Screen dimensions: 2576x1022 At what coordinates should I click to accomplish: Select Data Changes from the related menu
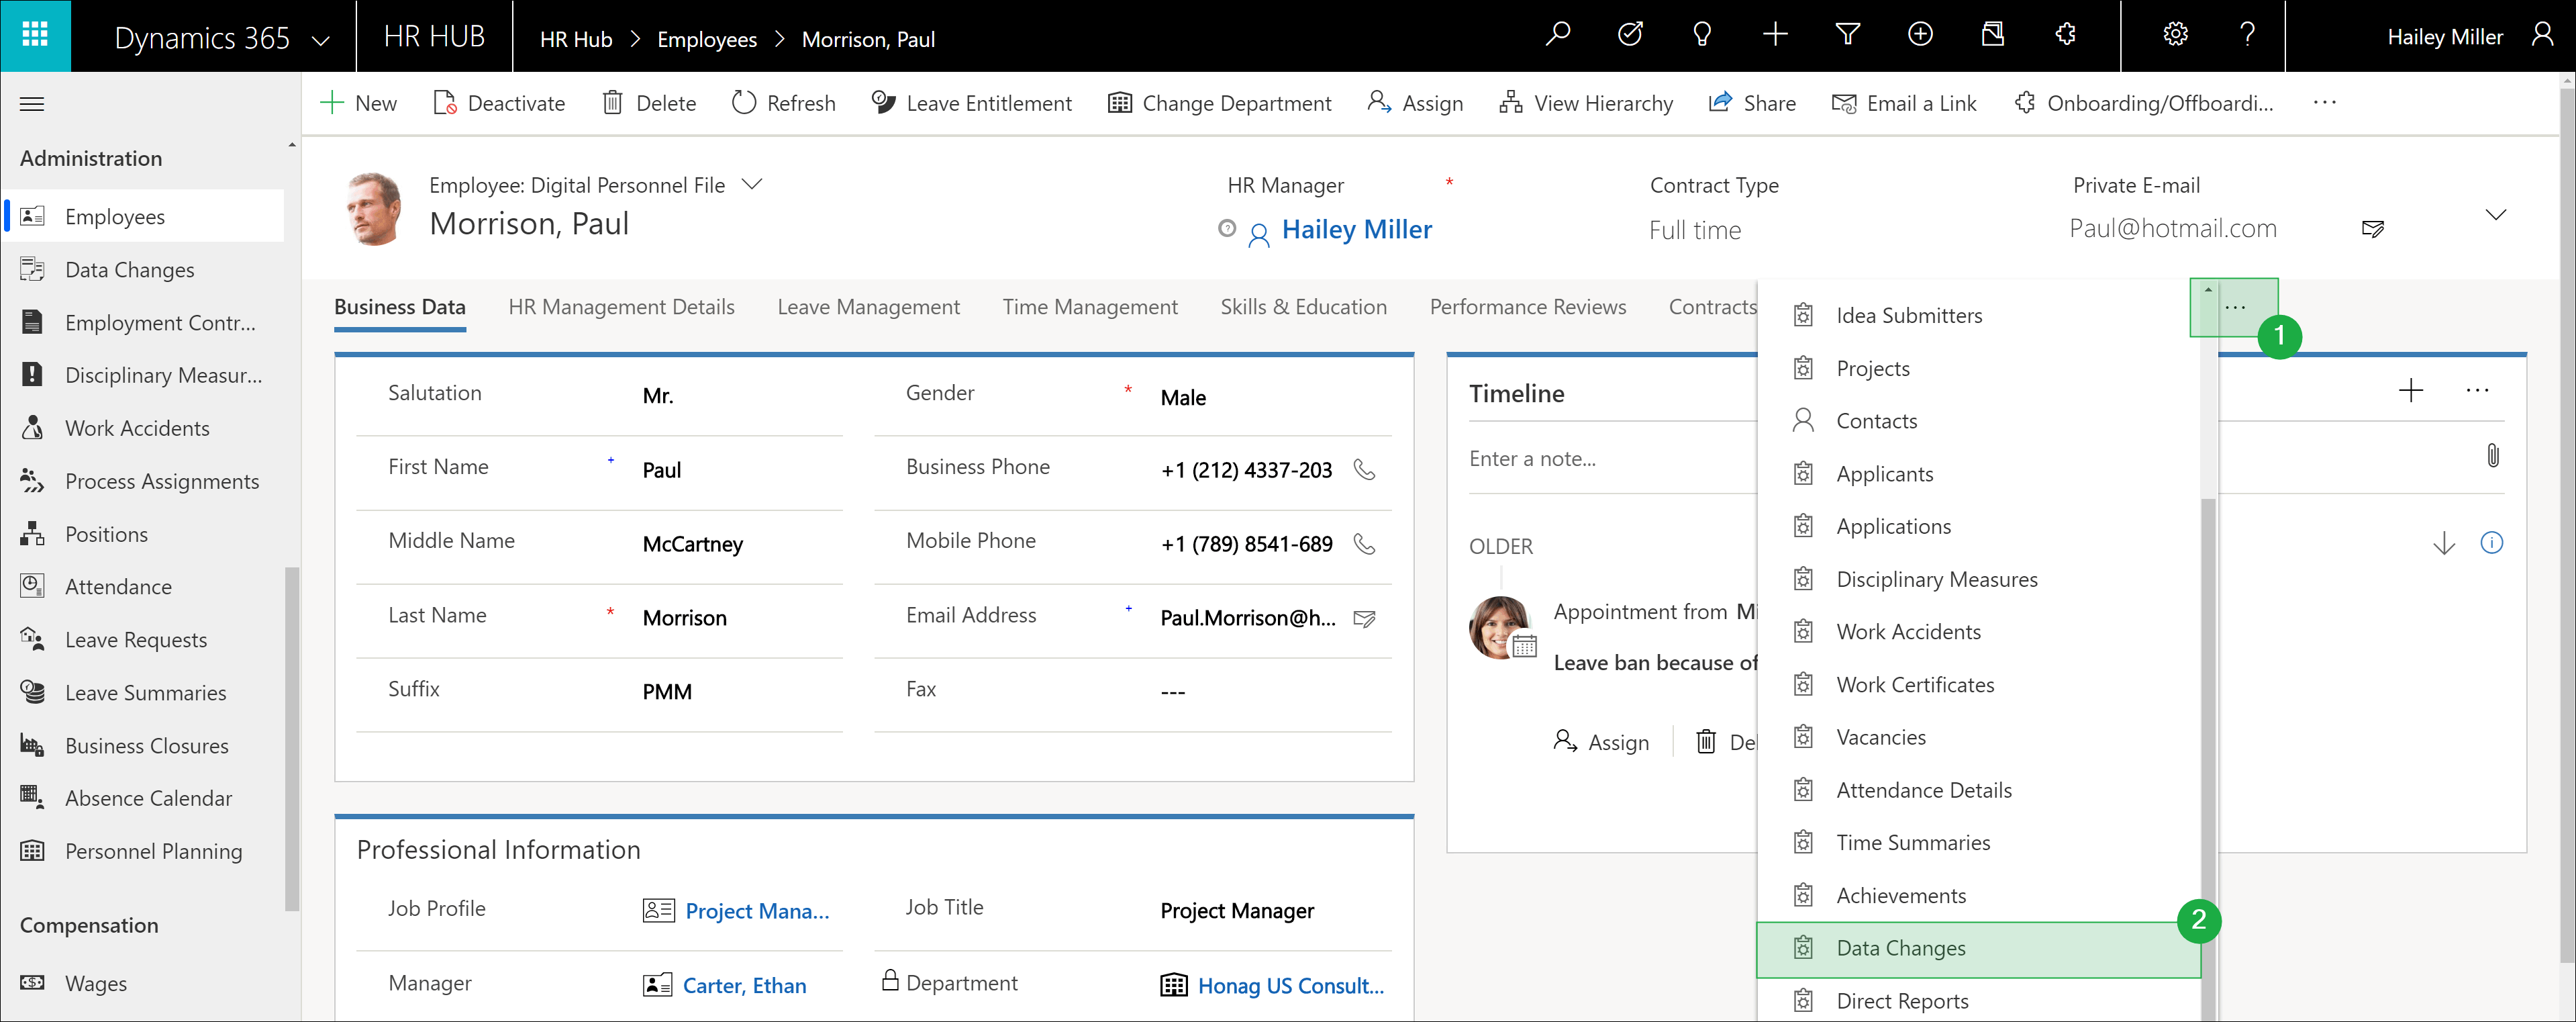click(1978, 948)
